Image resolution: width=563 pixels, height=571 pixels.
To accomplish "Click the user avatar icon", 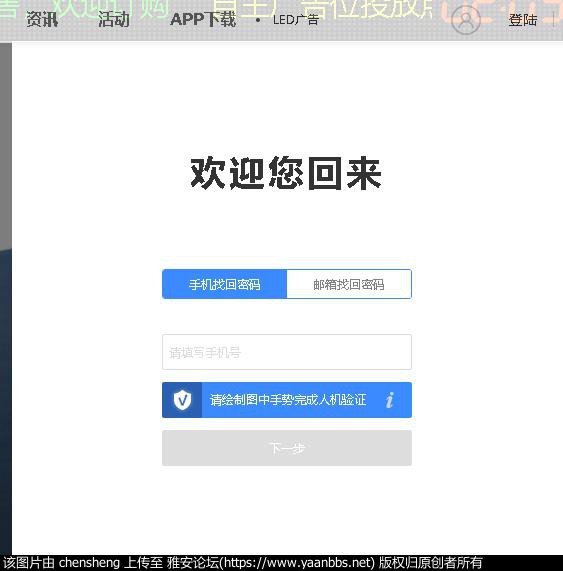I will coord(465,20).
